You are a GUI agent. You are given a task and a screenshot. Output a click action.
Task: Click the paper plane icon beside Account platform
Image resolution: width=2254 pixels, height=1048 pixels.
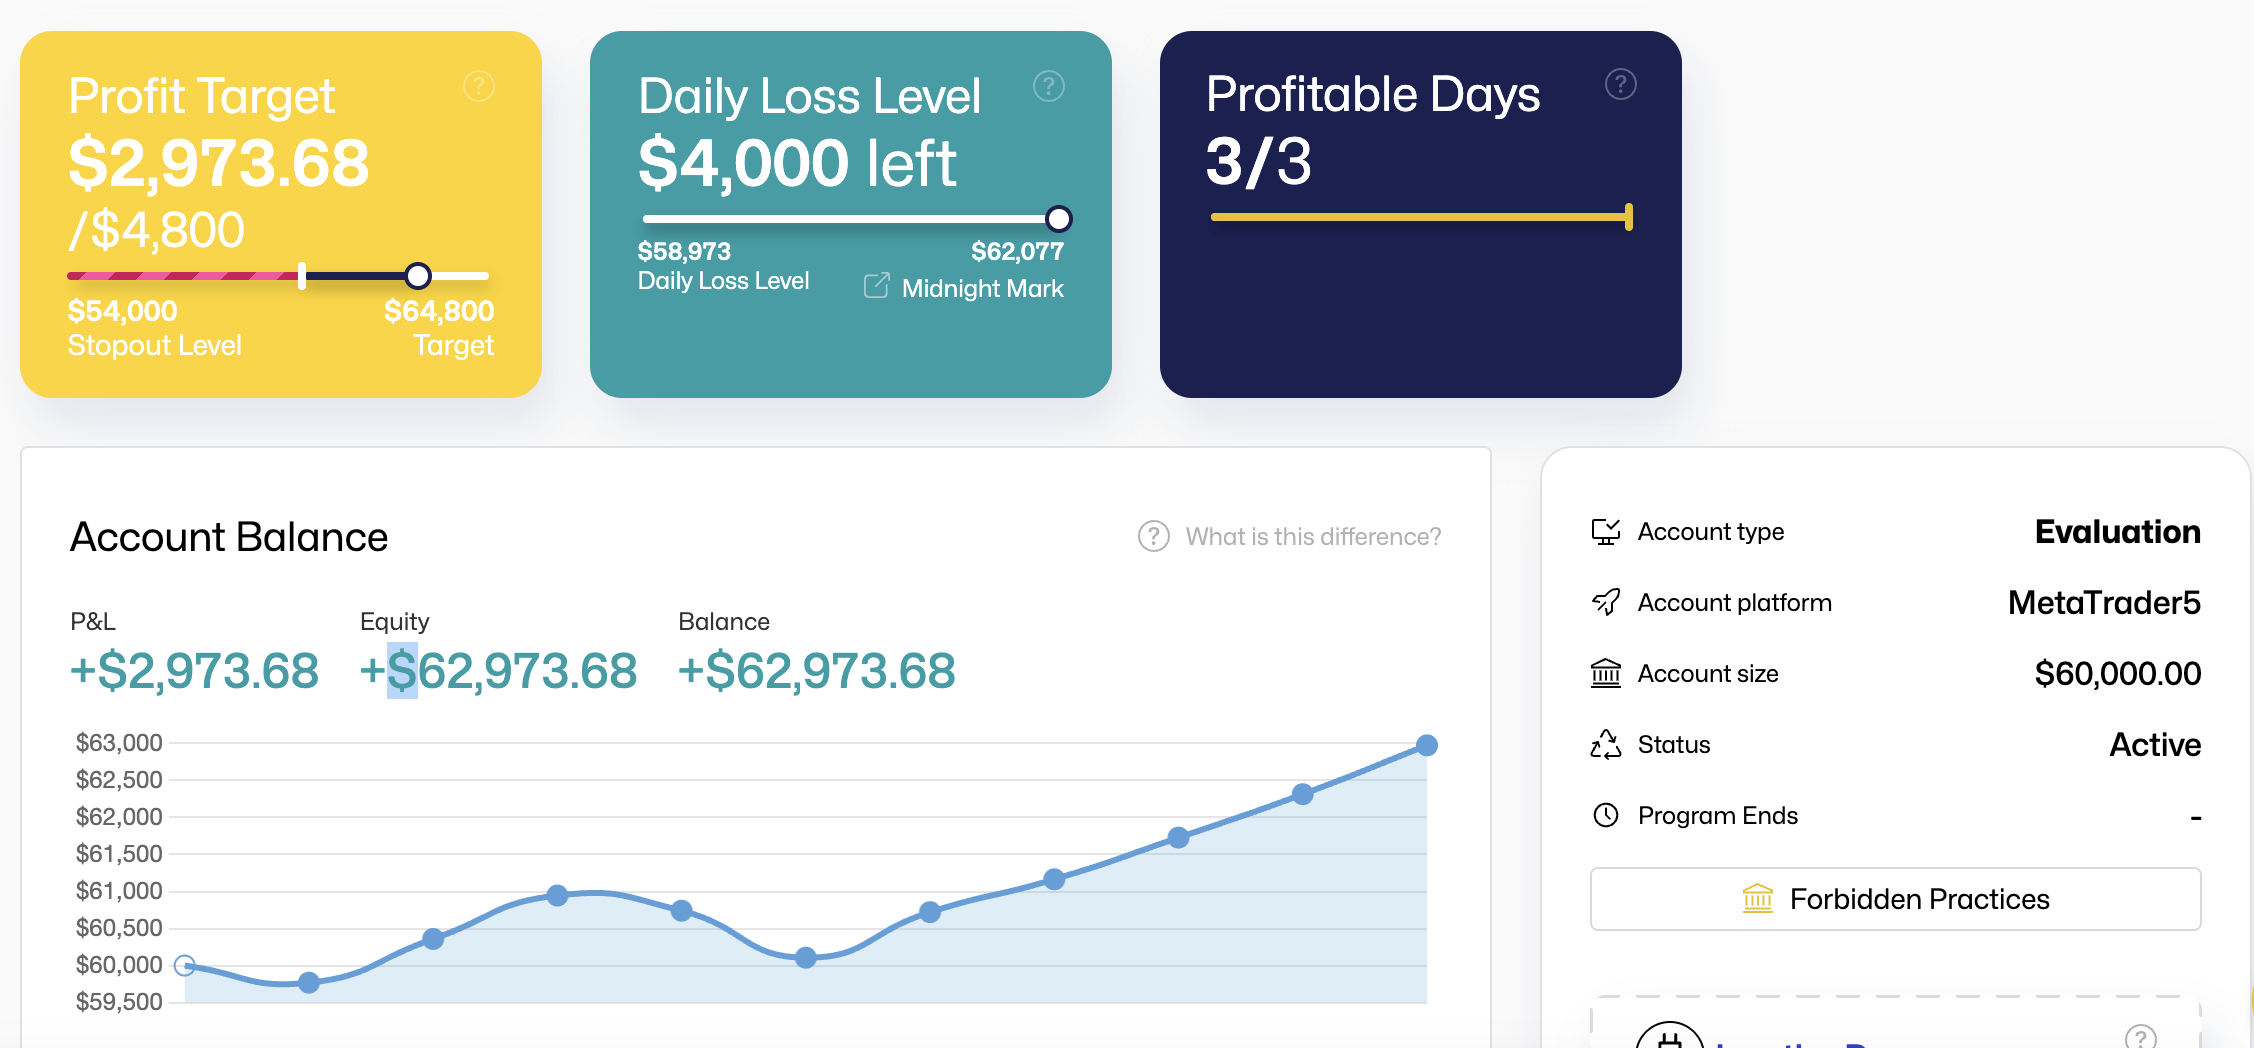(1605, 602)
